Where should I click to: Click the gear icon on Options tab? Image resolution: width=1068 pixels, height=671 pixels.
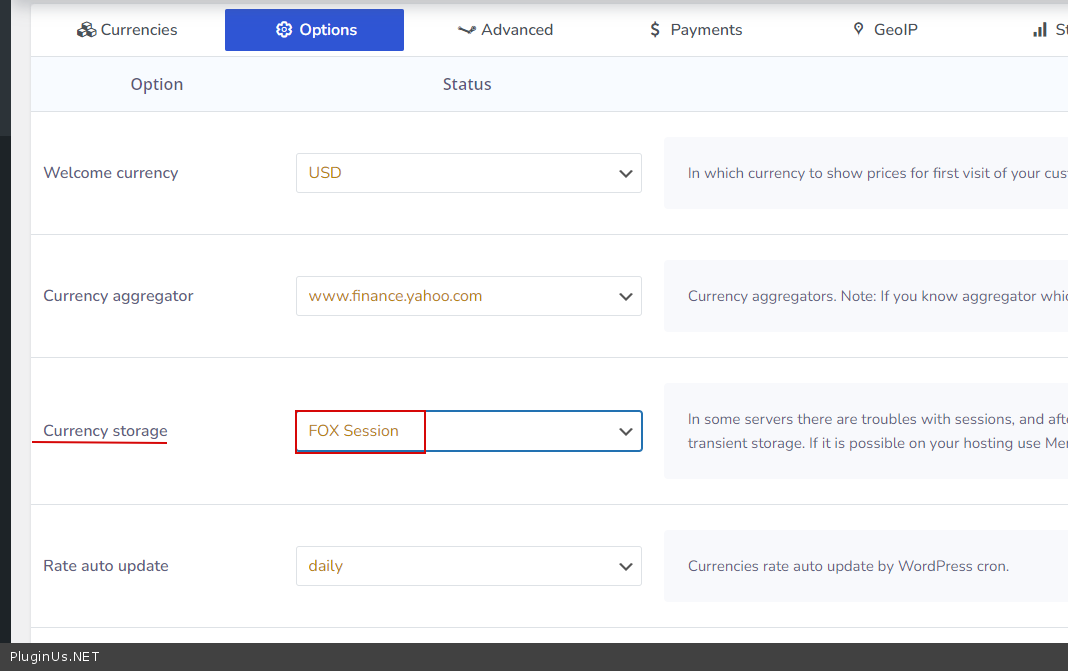pos(283,30)
